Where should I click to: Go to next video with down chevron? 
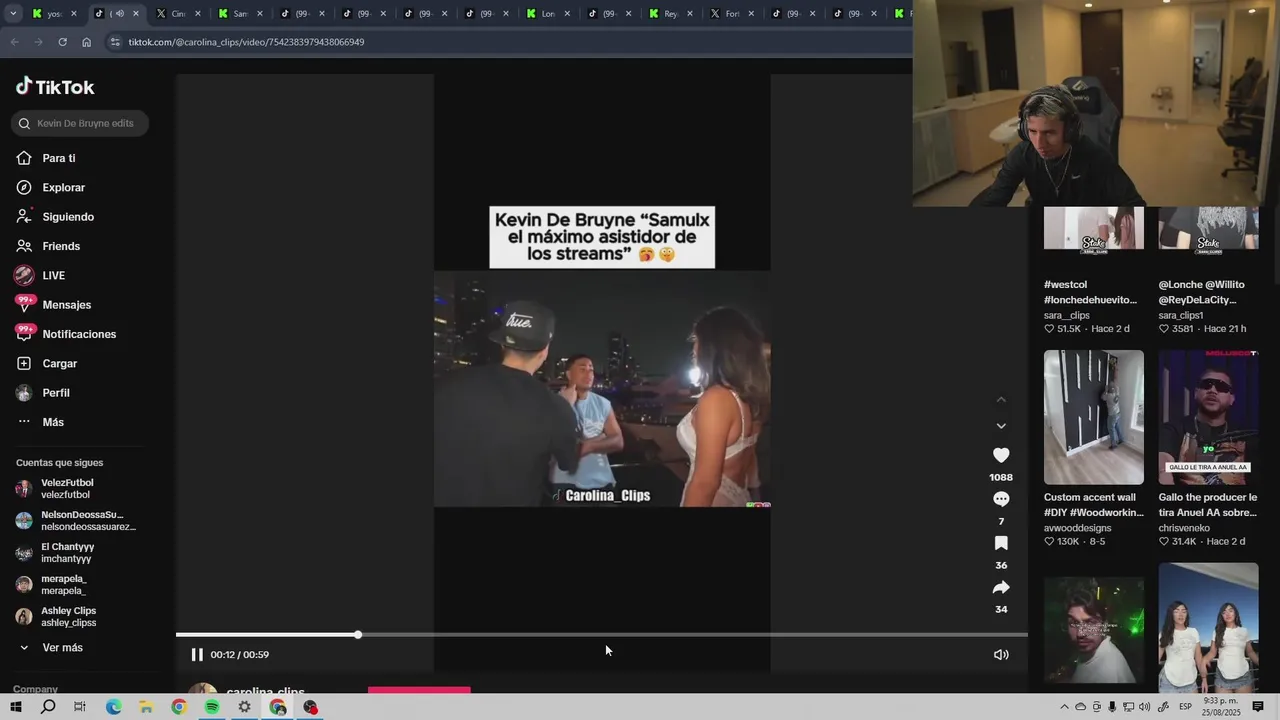[x=1001, y=426]
